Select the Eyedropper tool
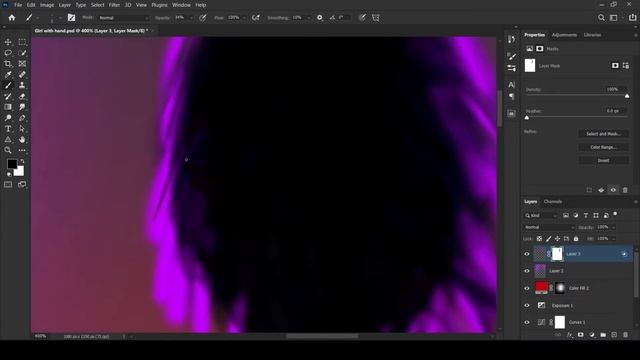 [x=8, y=75]
